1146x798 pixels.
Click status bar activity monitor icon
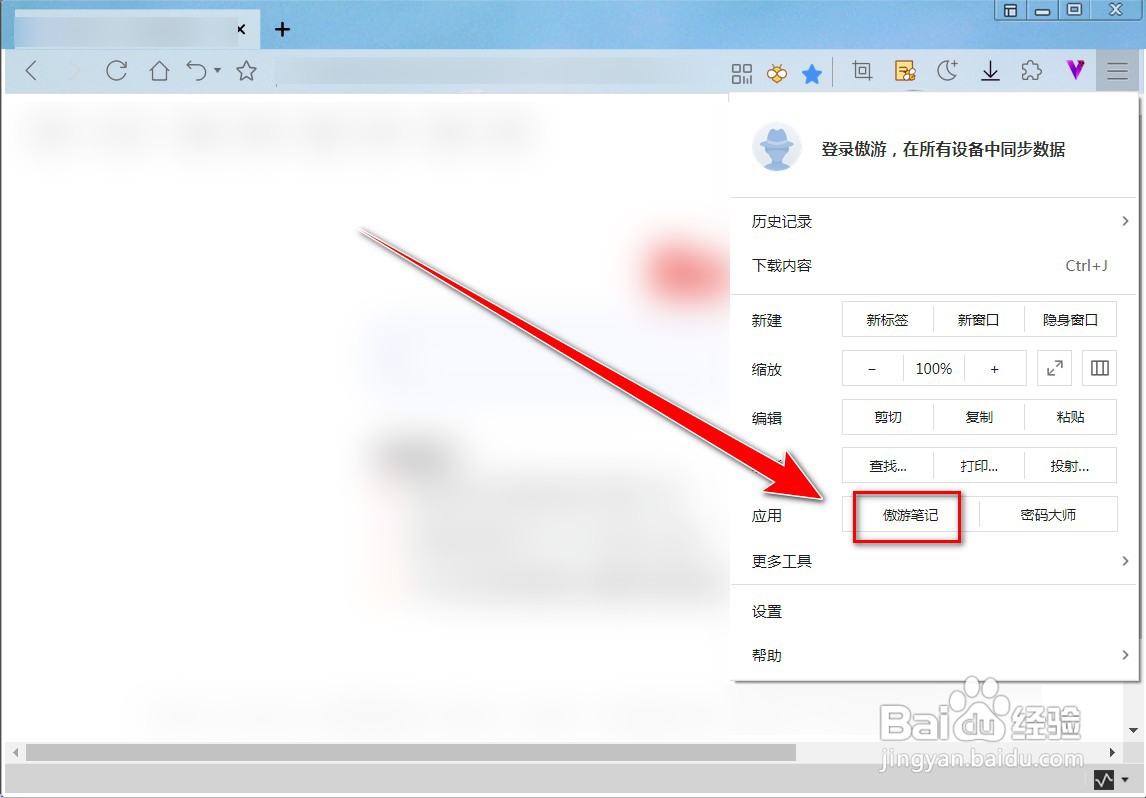pos(1104,780)
